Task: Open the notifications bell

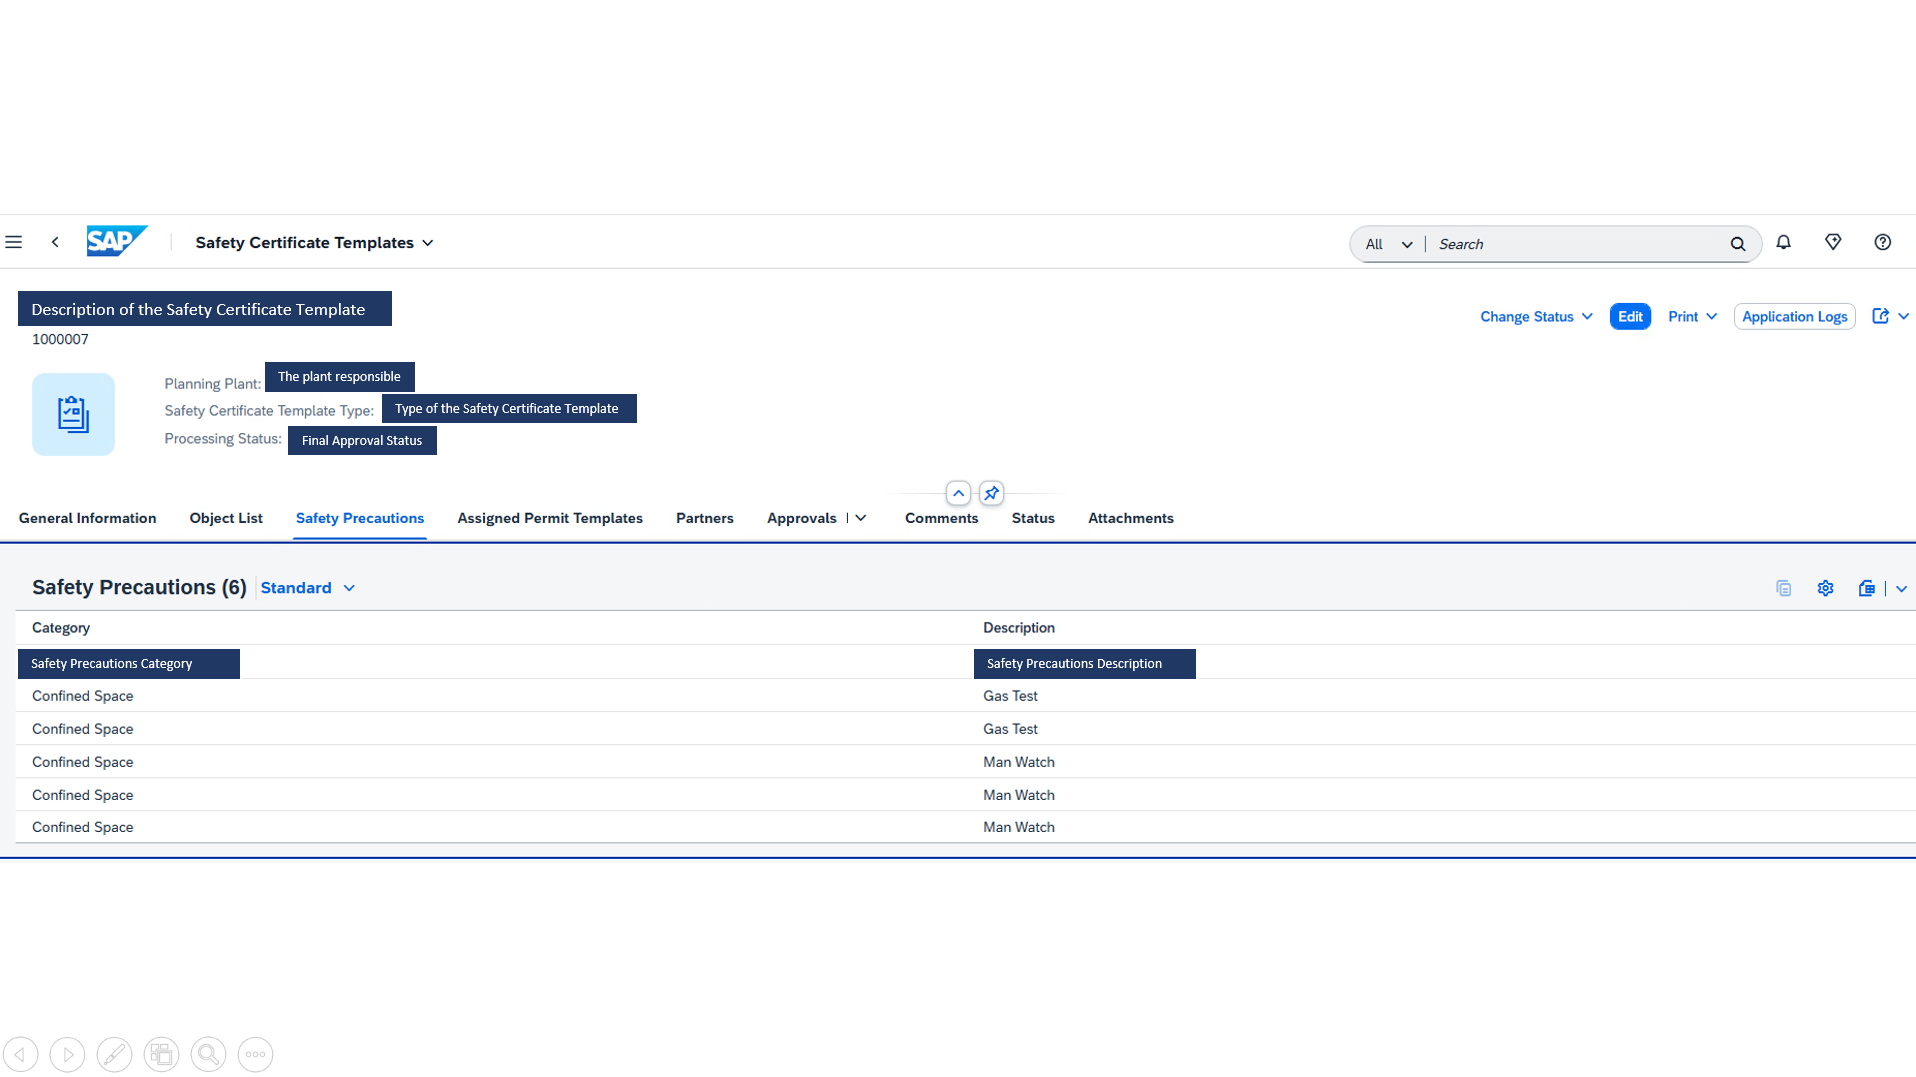Action: tap(1783, 242)
